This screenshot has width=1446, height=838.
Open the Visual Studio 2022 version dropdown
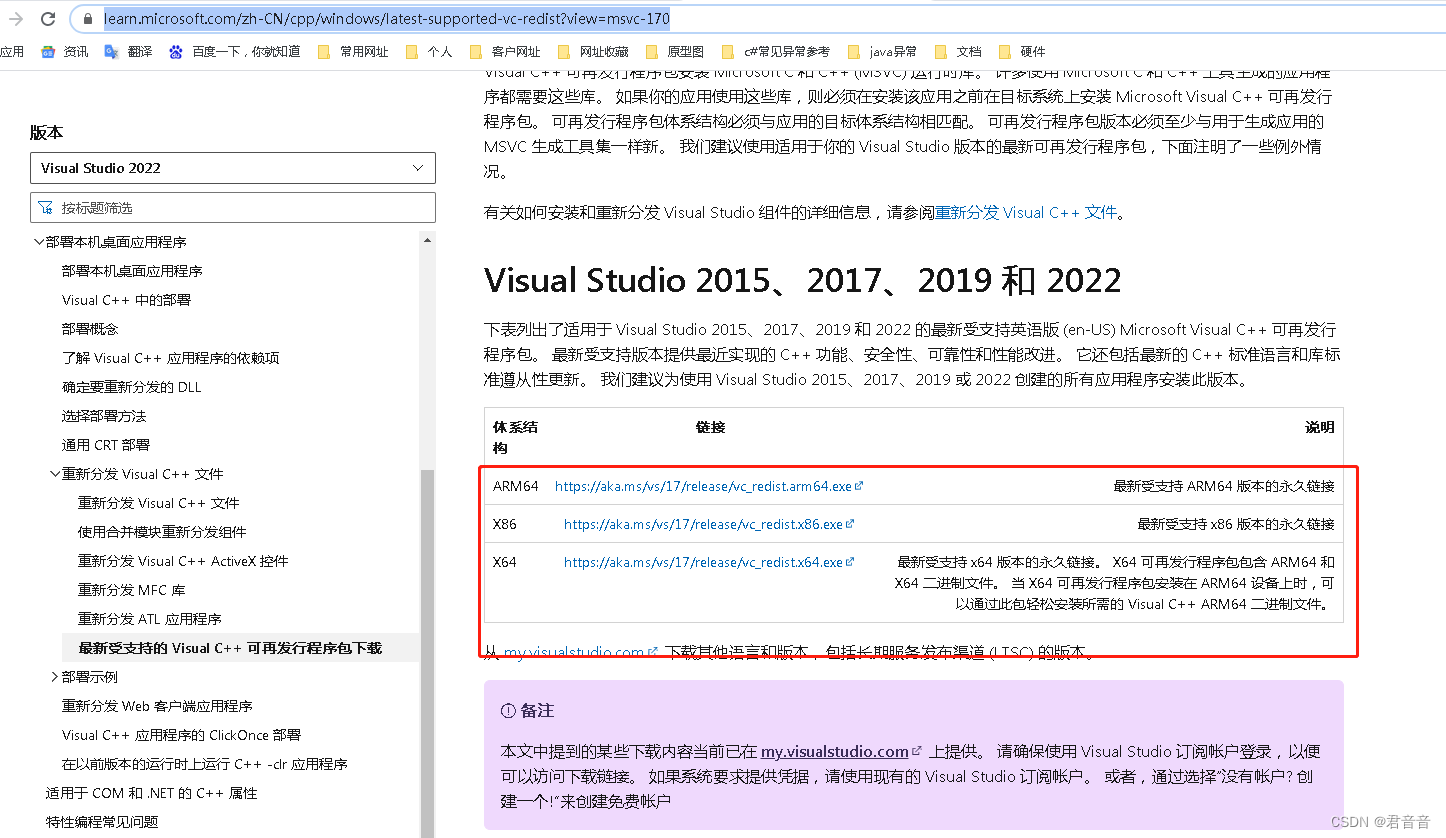tap(233, 168)
